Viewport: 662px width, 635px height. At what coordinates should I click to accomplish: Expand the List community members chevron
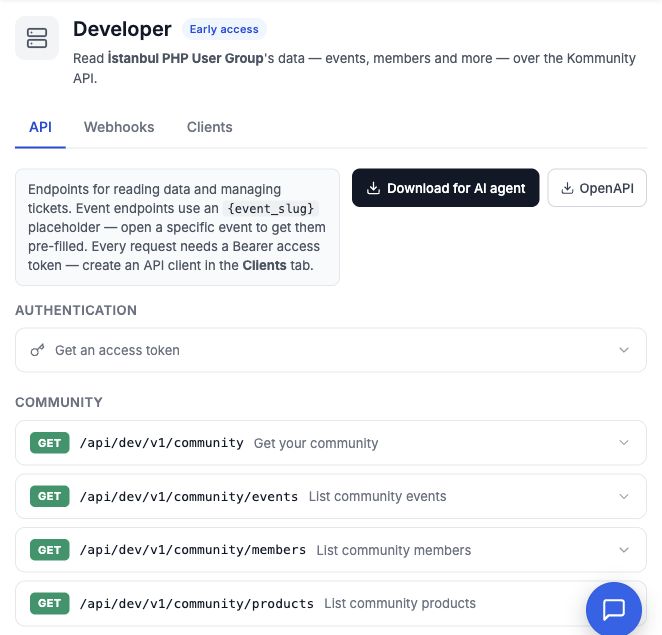pos(624,550)
